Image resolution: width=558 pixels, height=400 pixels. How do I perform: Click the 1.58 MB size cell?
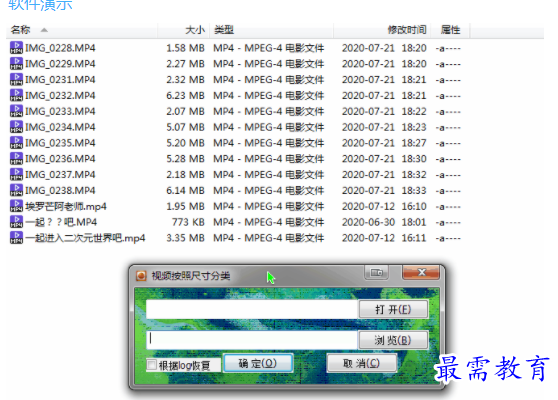coord(185,48)
